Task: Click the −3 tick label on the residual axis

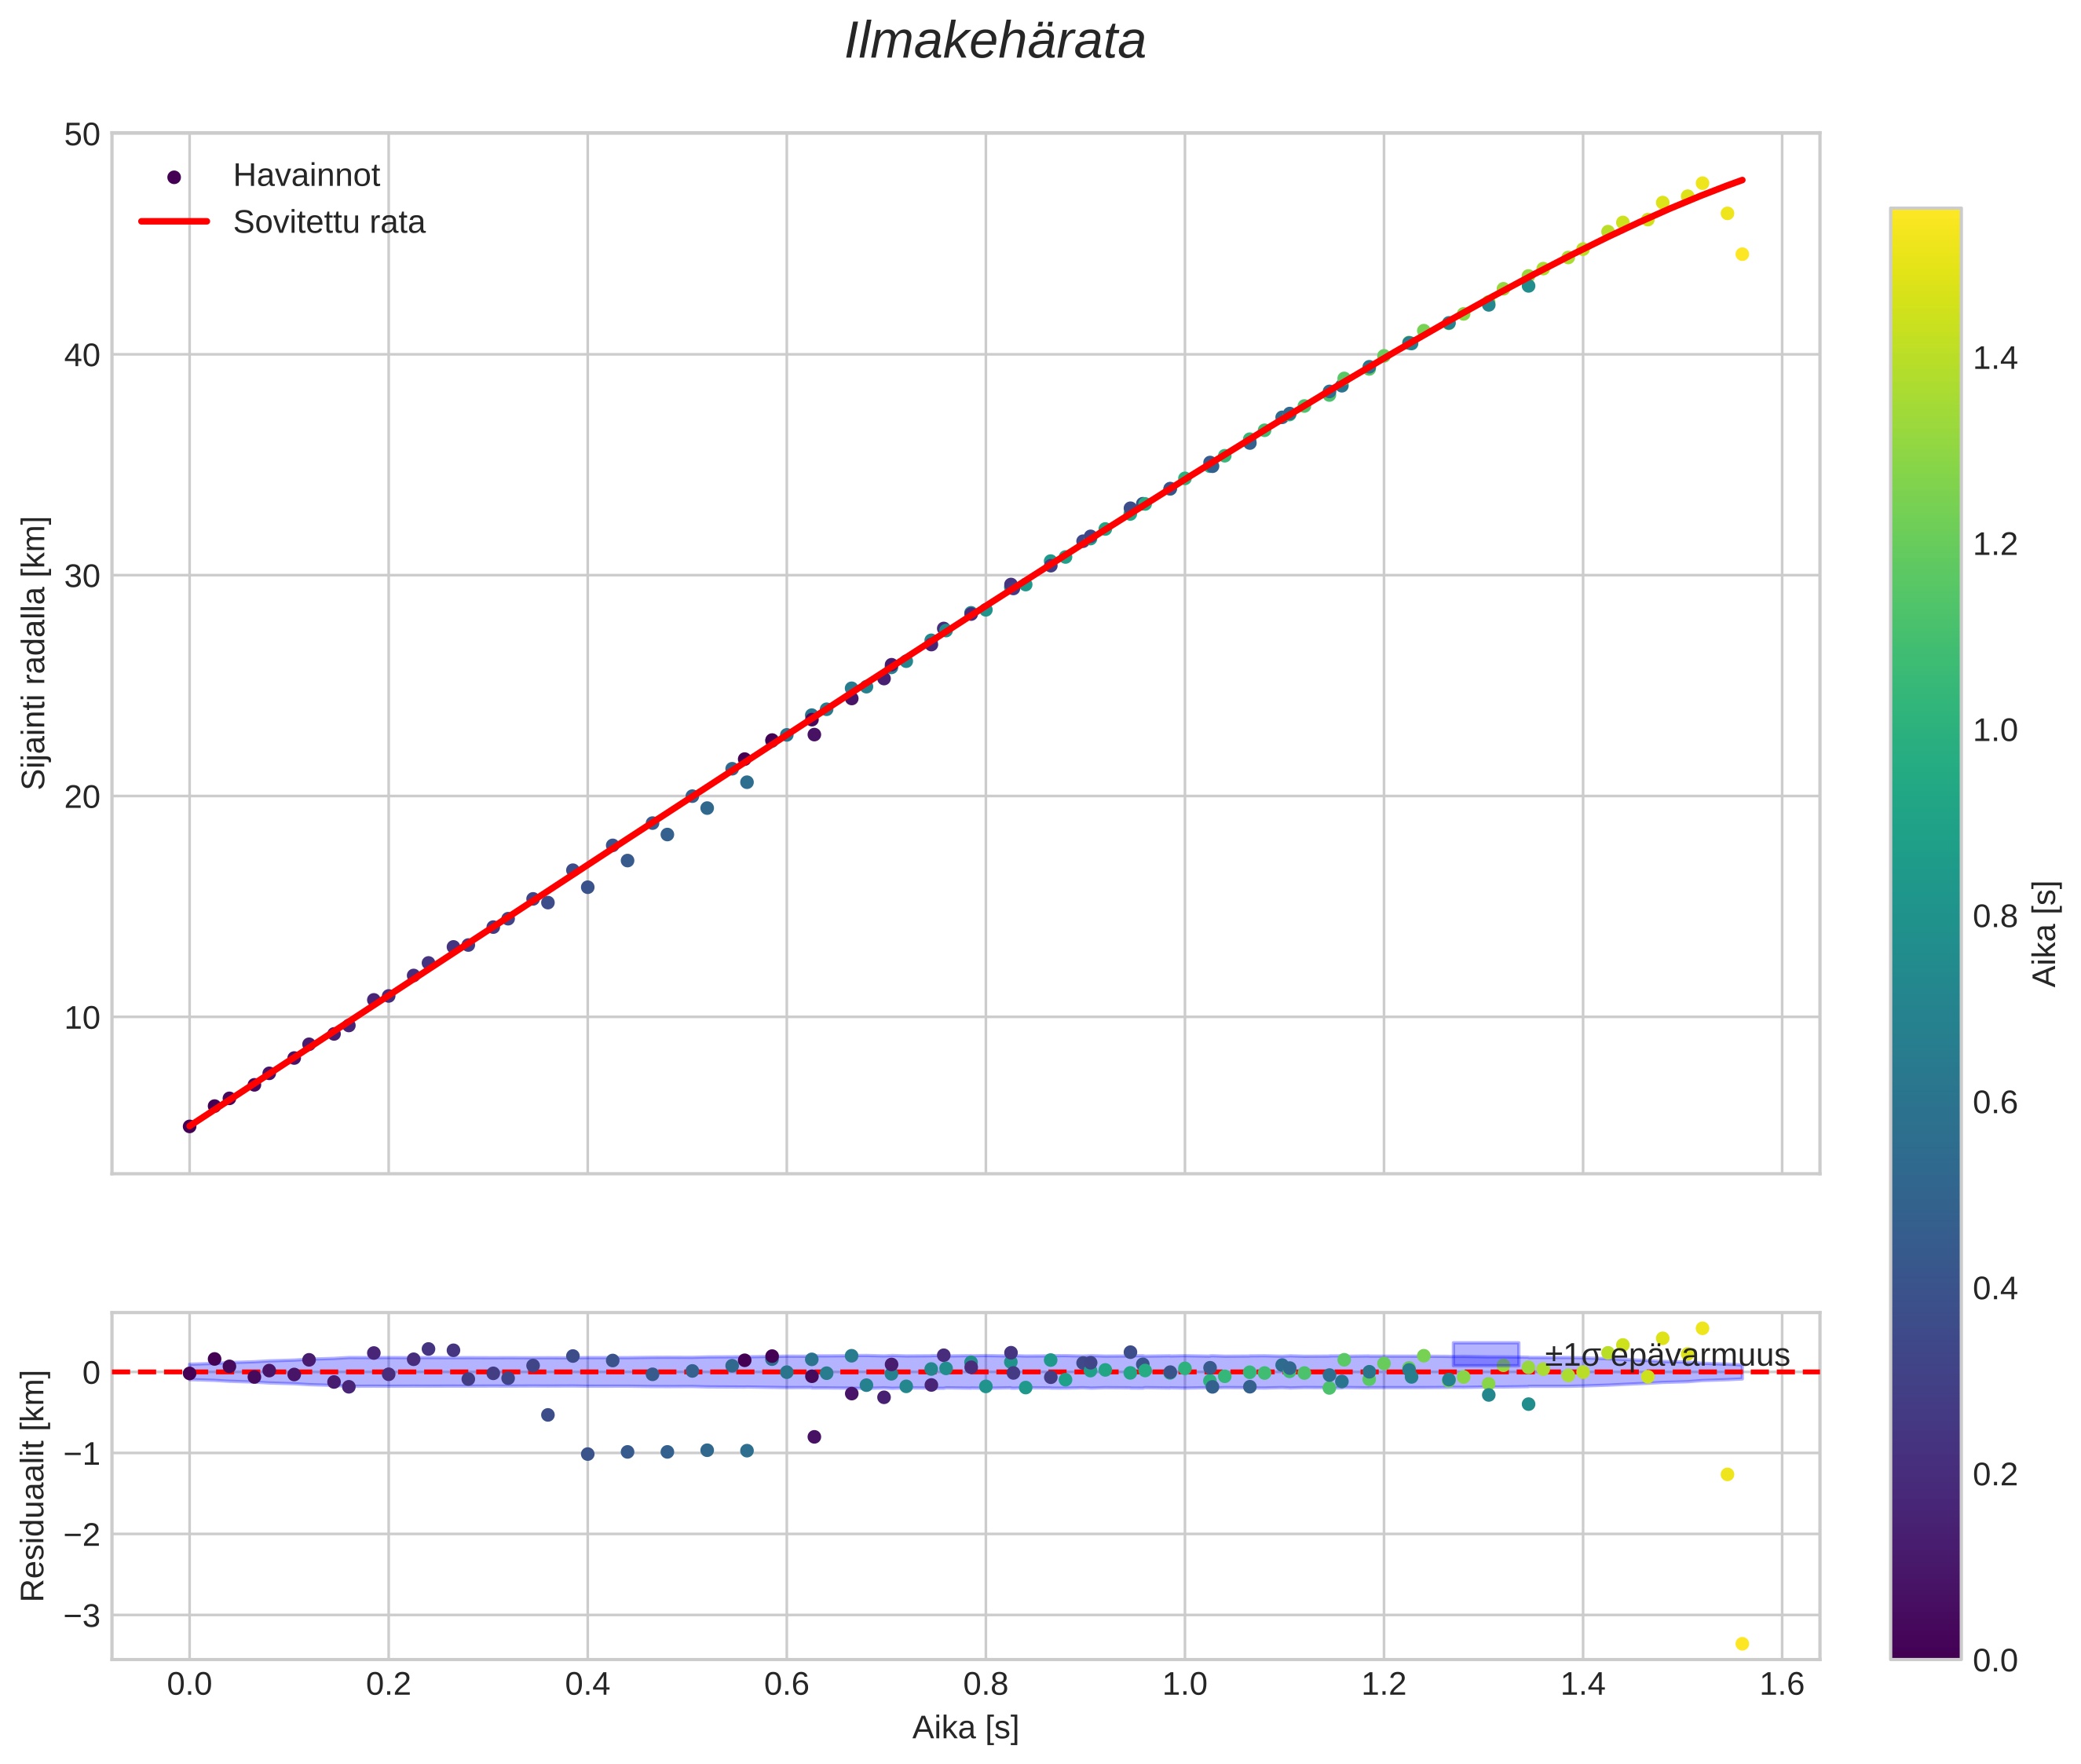Action: [x=82, y=1615]
